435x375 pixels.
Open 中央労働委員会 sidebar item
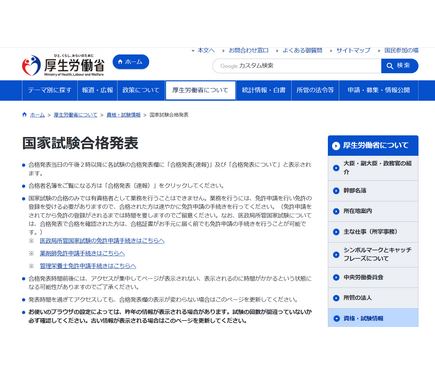click(x=373, y=277)
